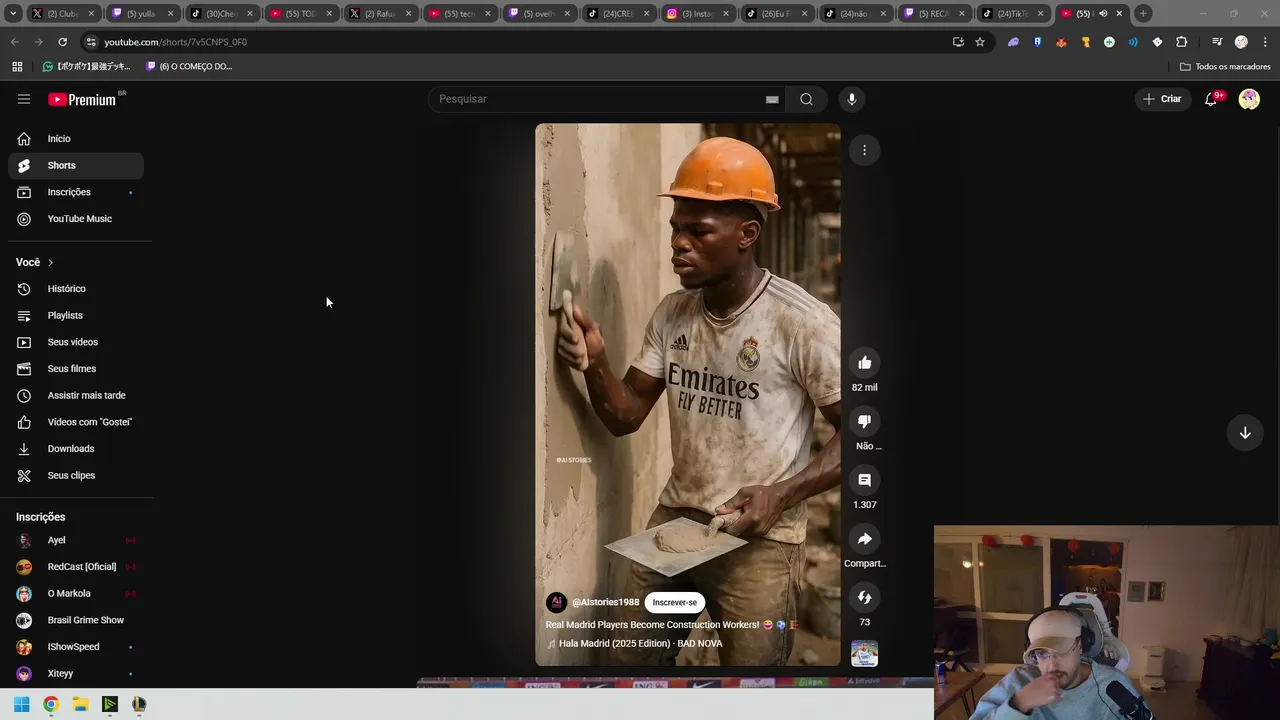Close the active YouTube tab
The height and width of the screenshot is (720, 1280).
click(1119, 14)
